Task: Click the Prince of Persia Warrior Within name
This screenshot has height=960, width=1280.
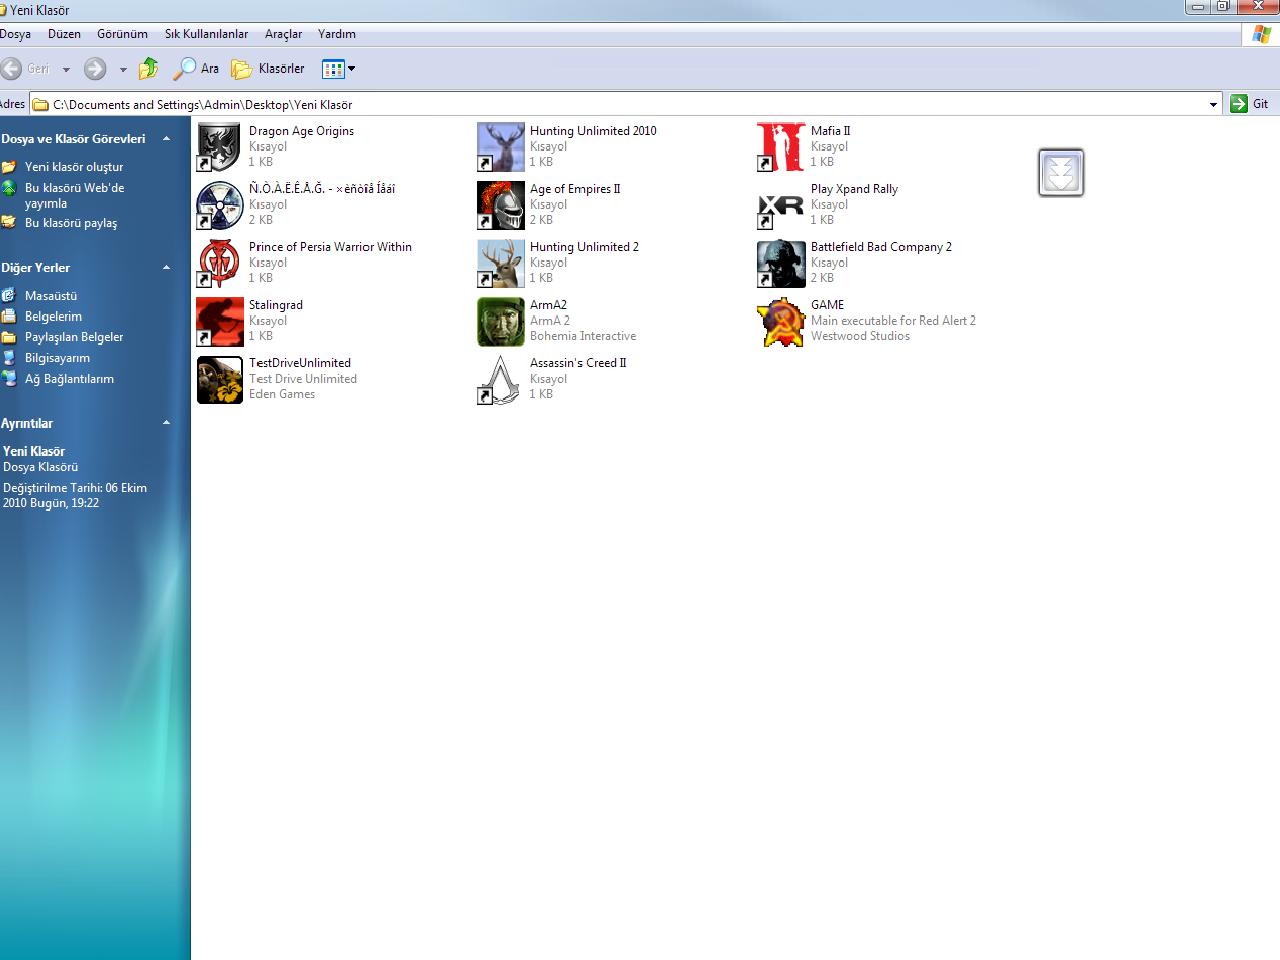Action: pos(330,247)
